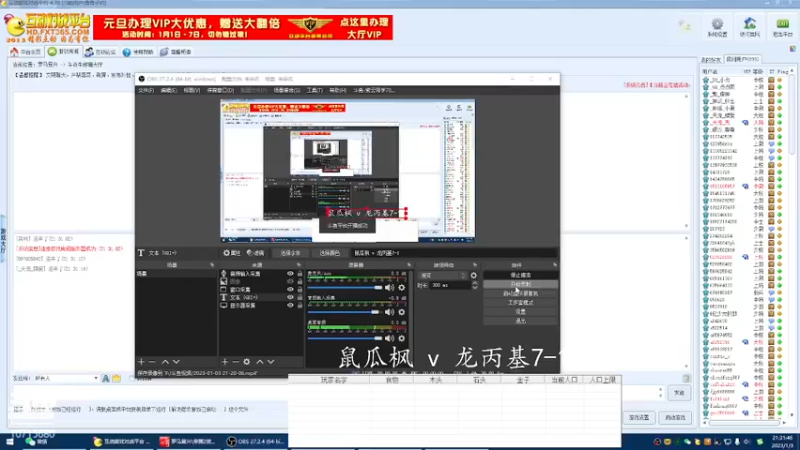The width and height of the screenshot is (800, 450).
Task: Move scene up arrow in Scenes panel
Action: [x=165, y=362]
